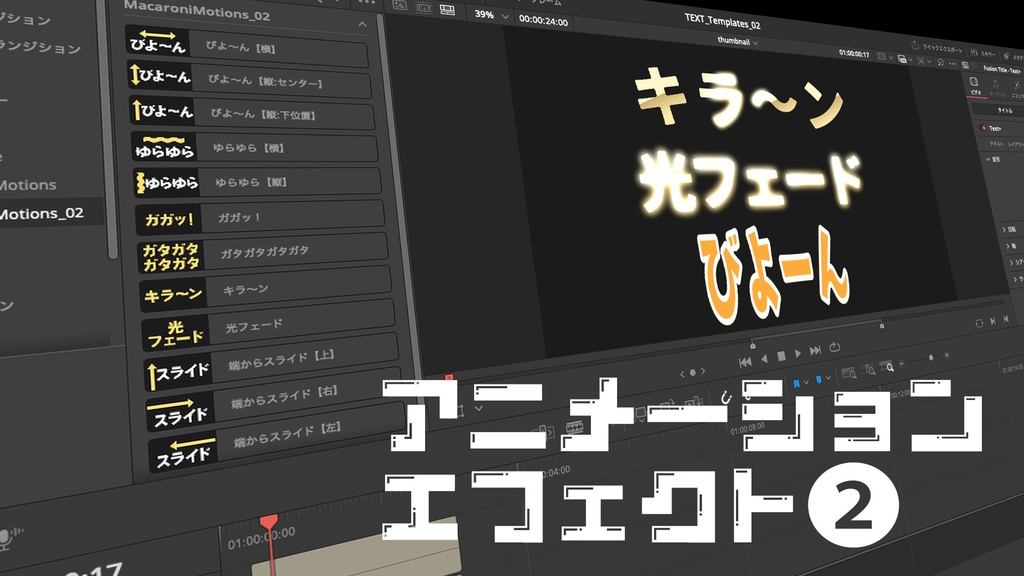Click the タイトル button in the inspector

tap(1004, 110)
